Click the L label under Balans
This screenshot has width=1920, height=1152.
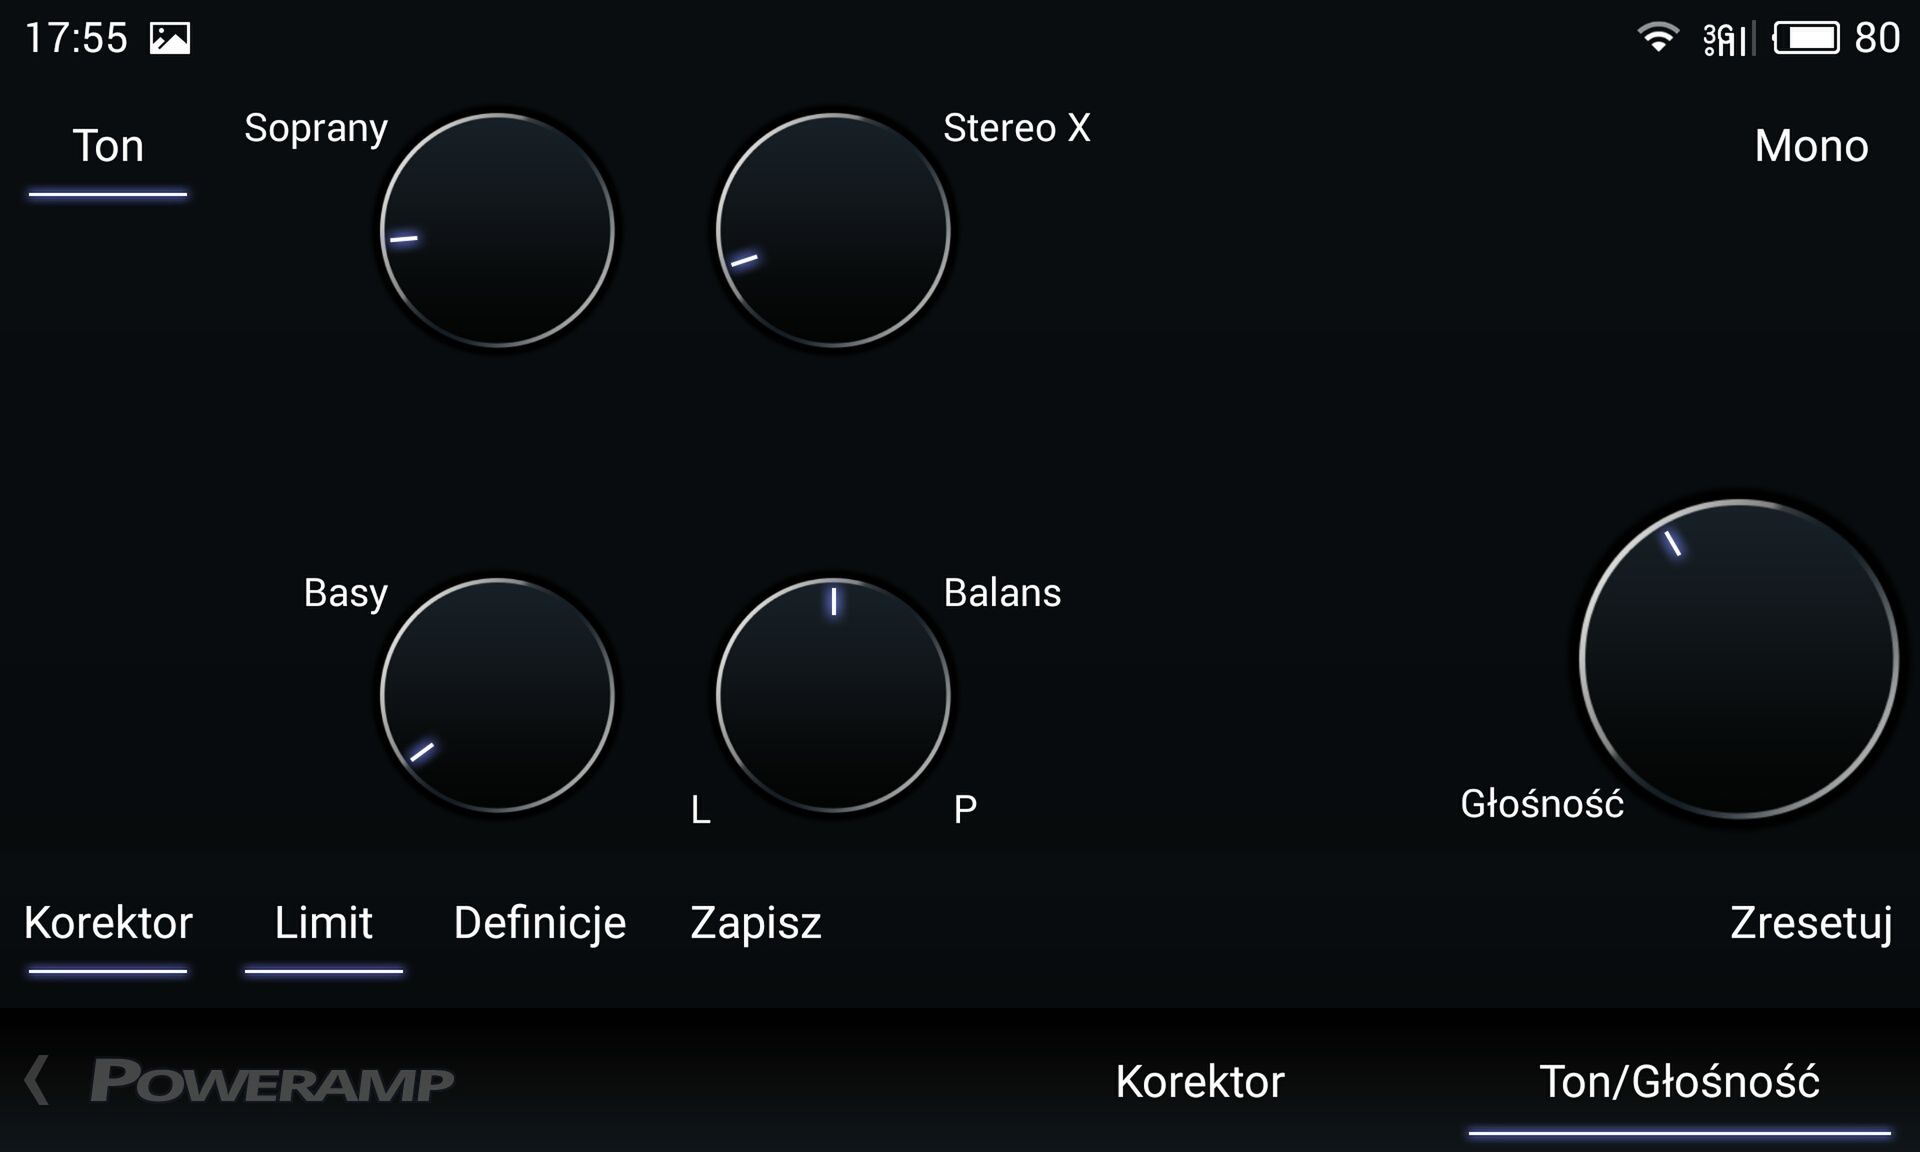[701, 810]
